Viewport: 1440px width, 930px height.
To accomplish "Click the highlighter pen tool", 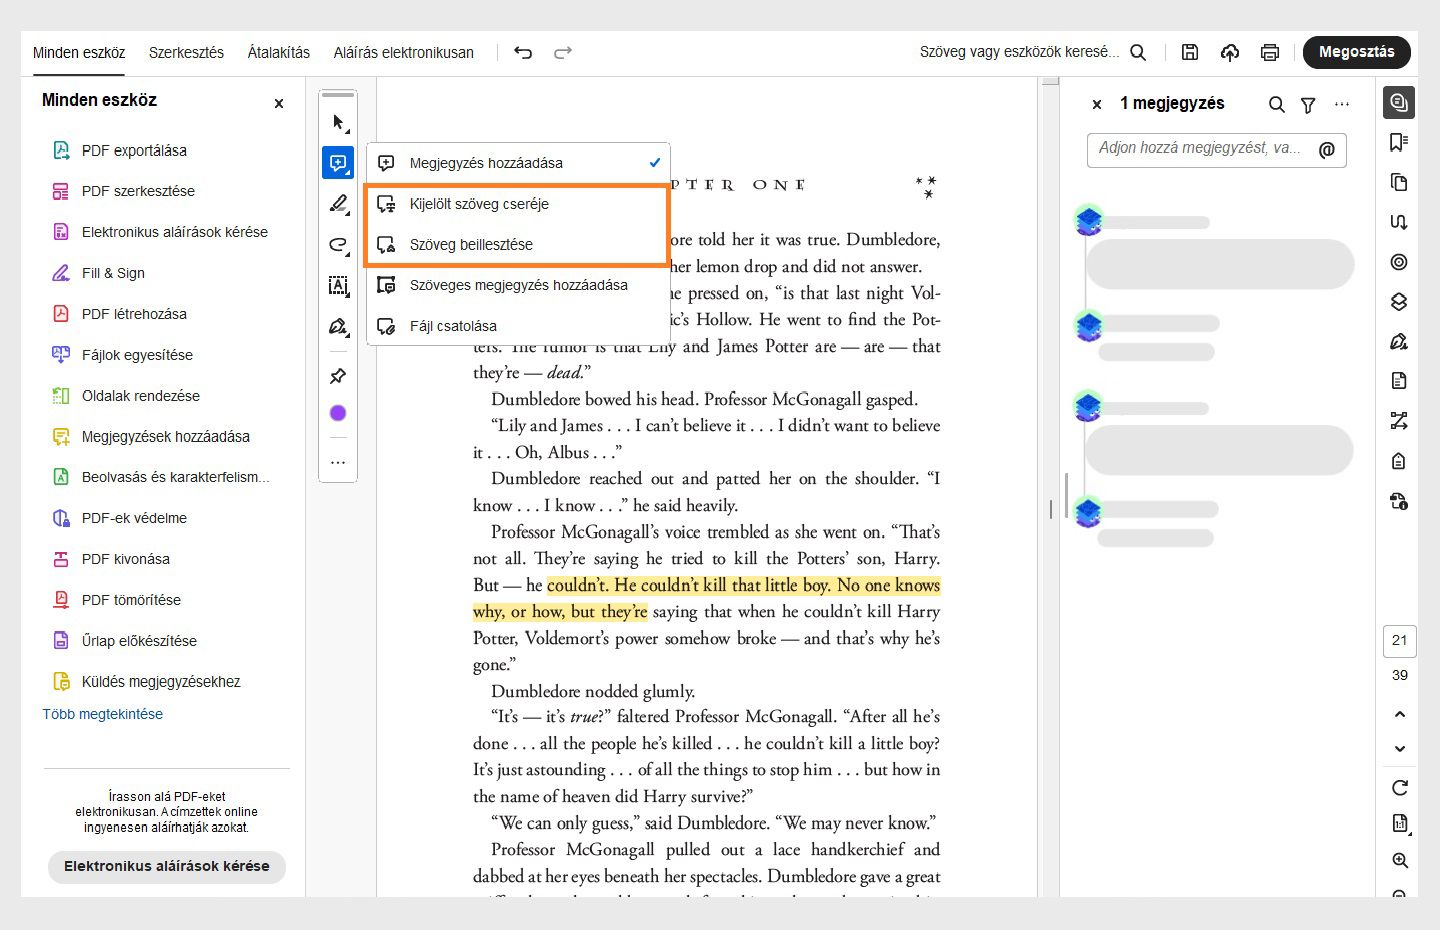I will tap(338, 204).
